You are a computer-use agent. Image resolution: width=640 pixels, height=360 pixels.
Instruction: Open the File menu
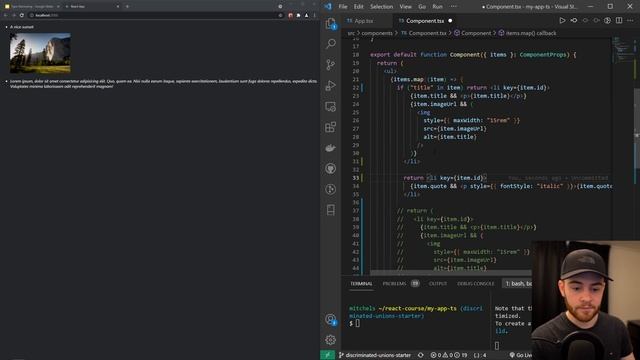click(x=343, y=7)
